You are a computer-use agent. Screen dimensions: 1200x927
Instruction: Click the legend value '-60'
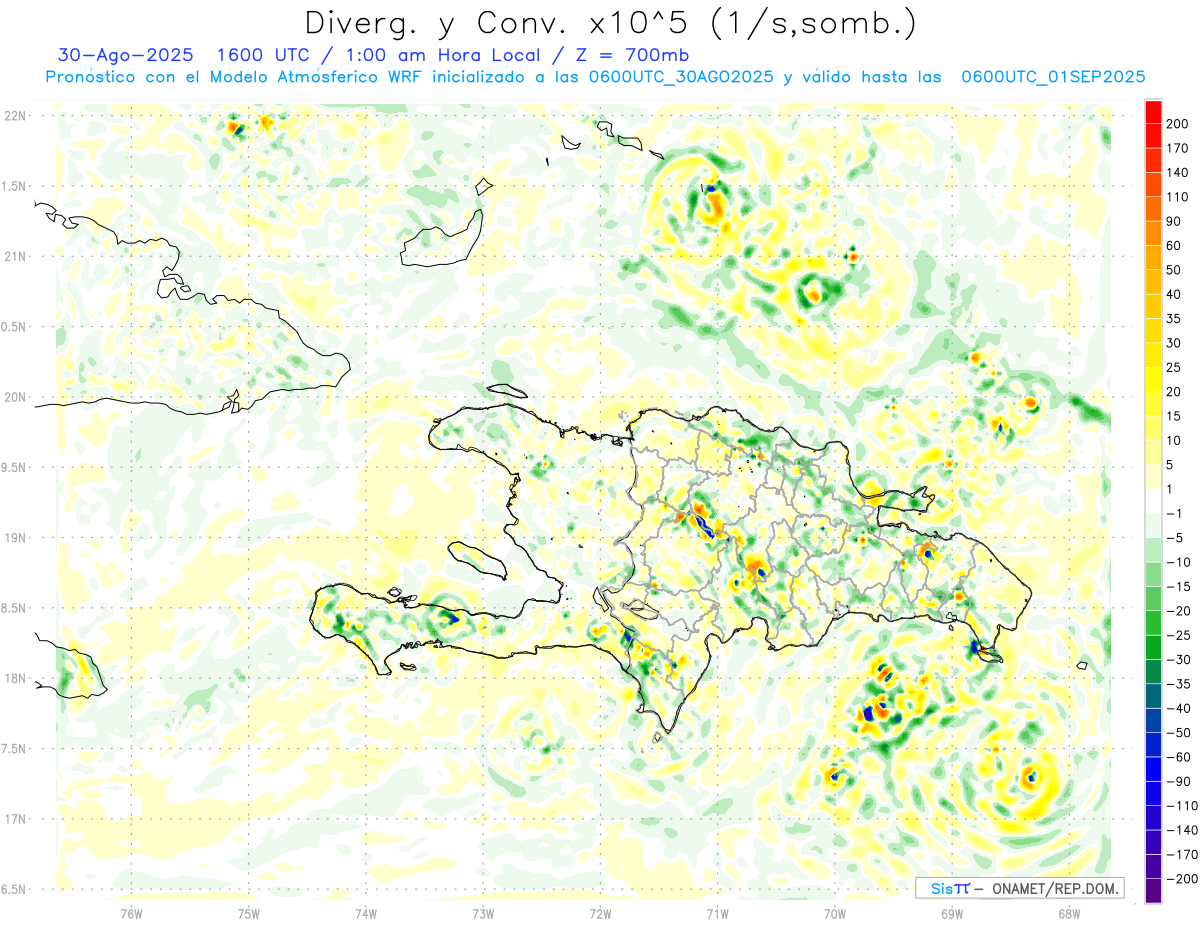click(1180, 757)
